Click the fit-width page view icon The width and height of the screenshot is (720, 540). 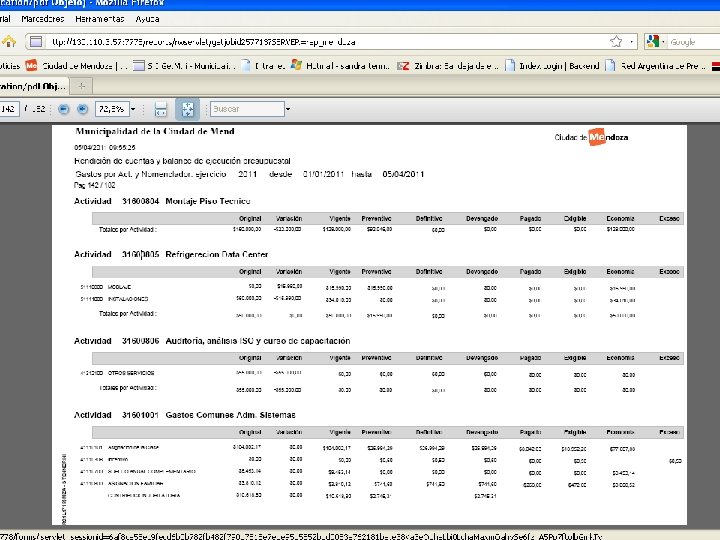[x=160, y=109]
